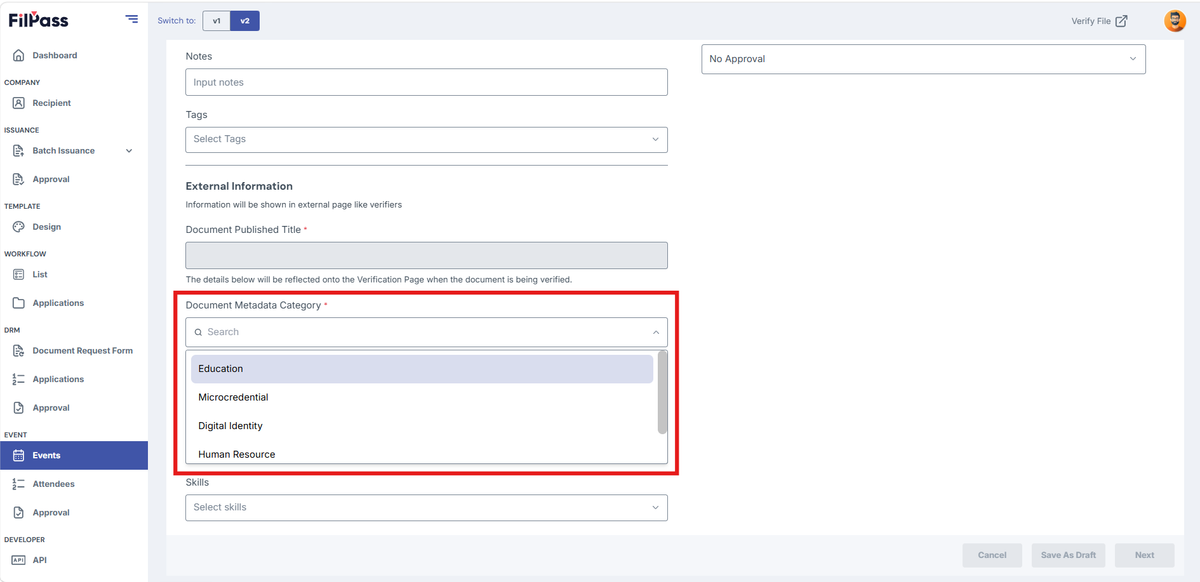This screenshot has width=1200, height=582.
Task: Collapse Document Metadata Category dropdown arrow
Action: click(656, 332)
